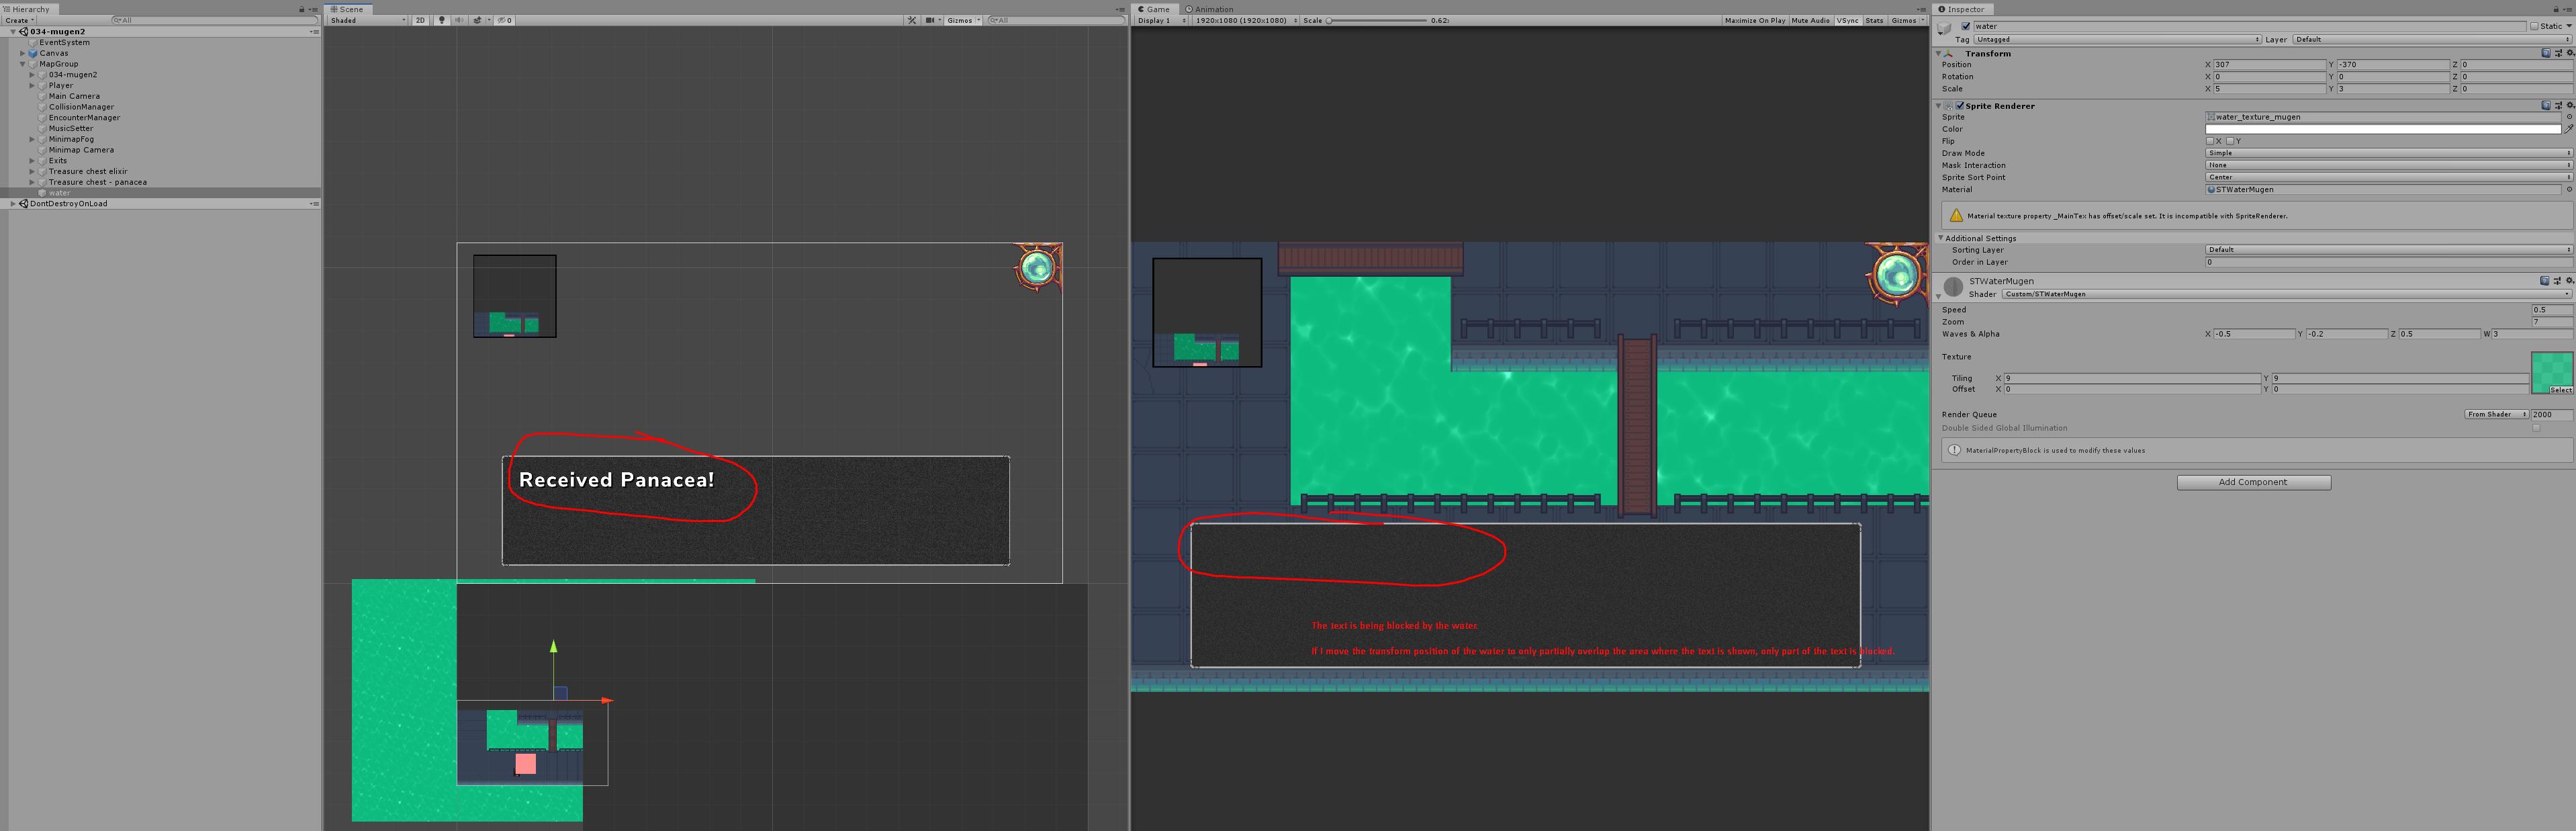Open Layer Default dropdown

pyautogui.click(x=2431, y=39)
